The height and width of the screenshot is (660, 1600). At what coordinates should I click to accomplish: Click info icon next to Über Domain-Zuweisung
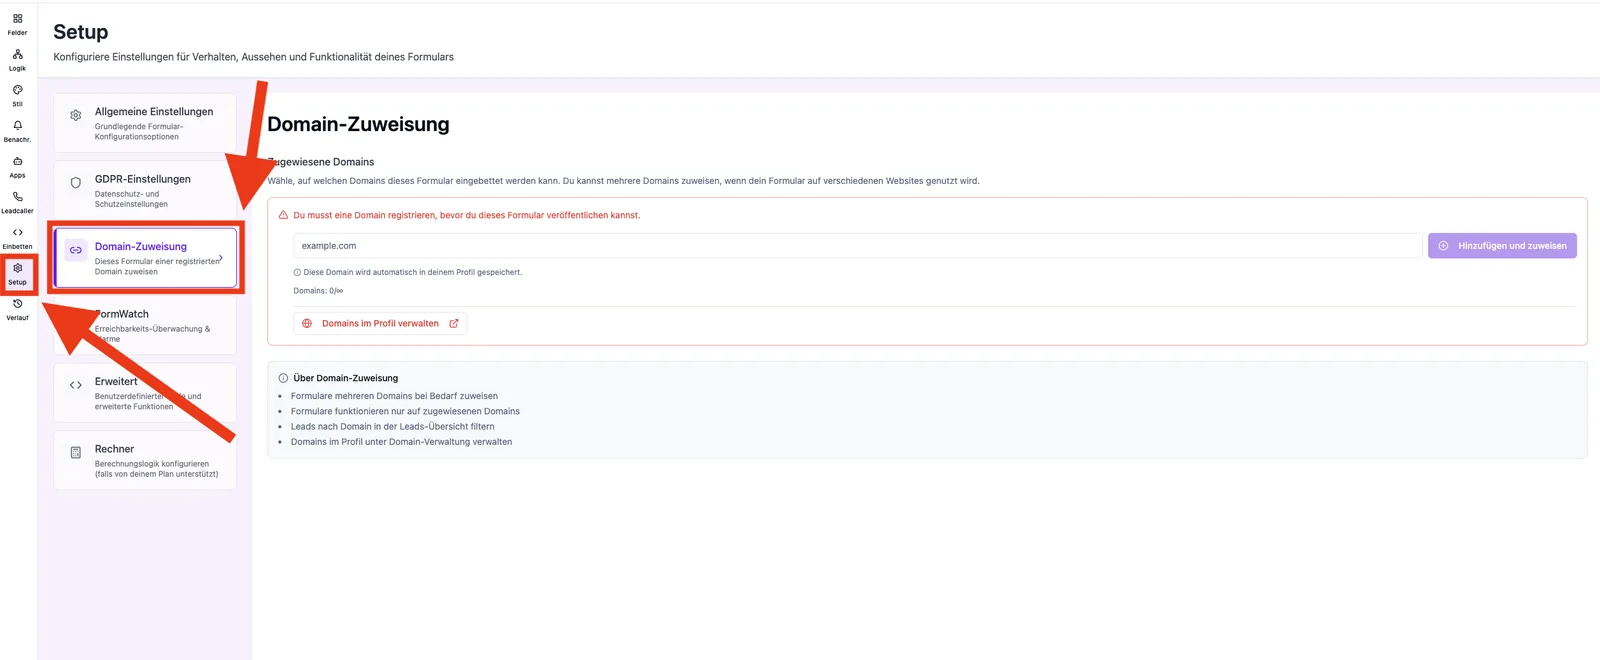click(283, 378)
